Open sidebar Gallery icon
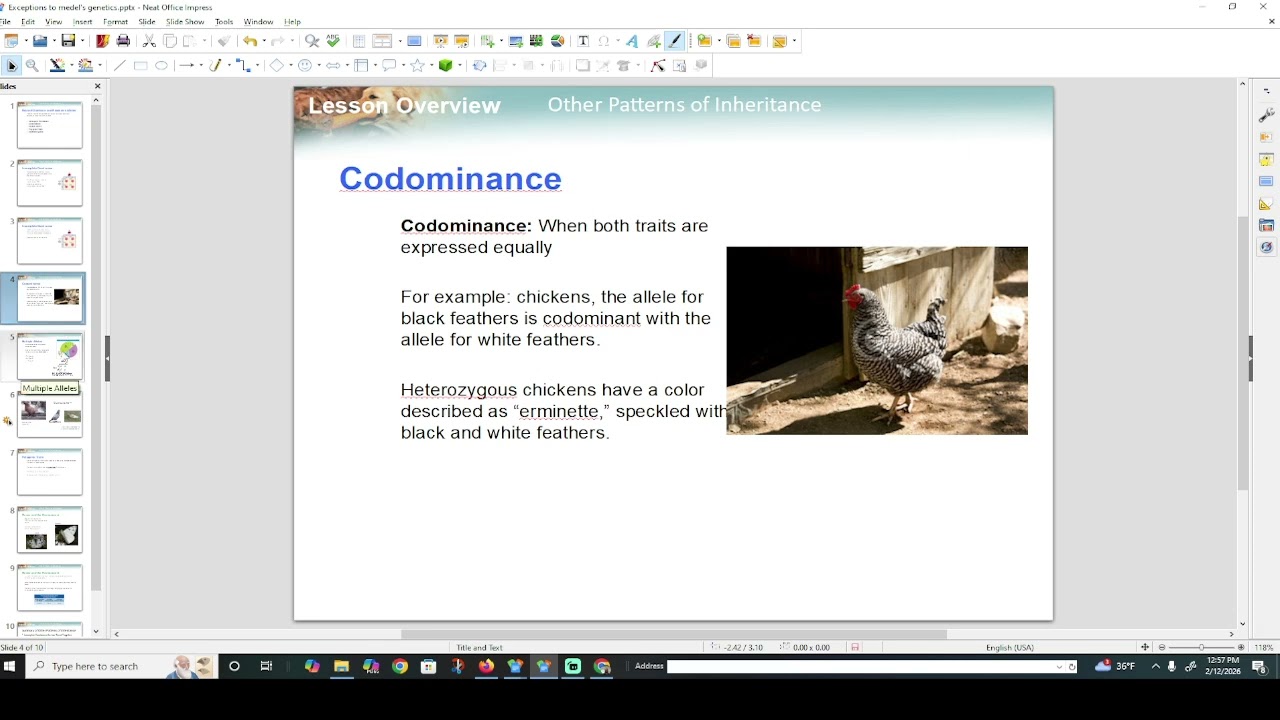 tap(1266, 225)
